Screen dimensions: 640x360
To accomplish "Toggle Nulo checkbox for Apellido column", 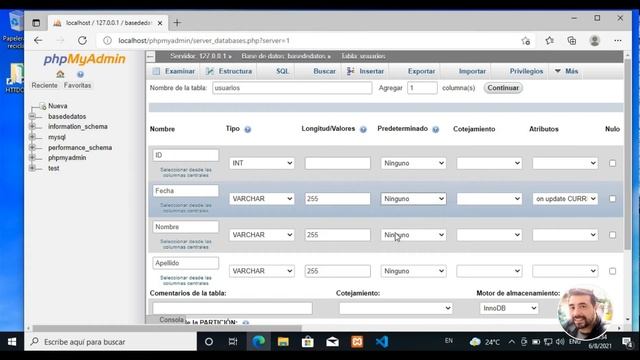I will coord(612,271).
